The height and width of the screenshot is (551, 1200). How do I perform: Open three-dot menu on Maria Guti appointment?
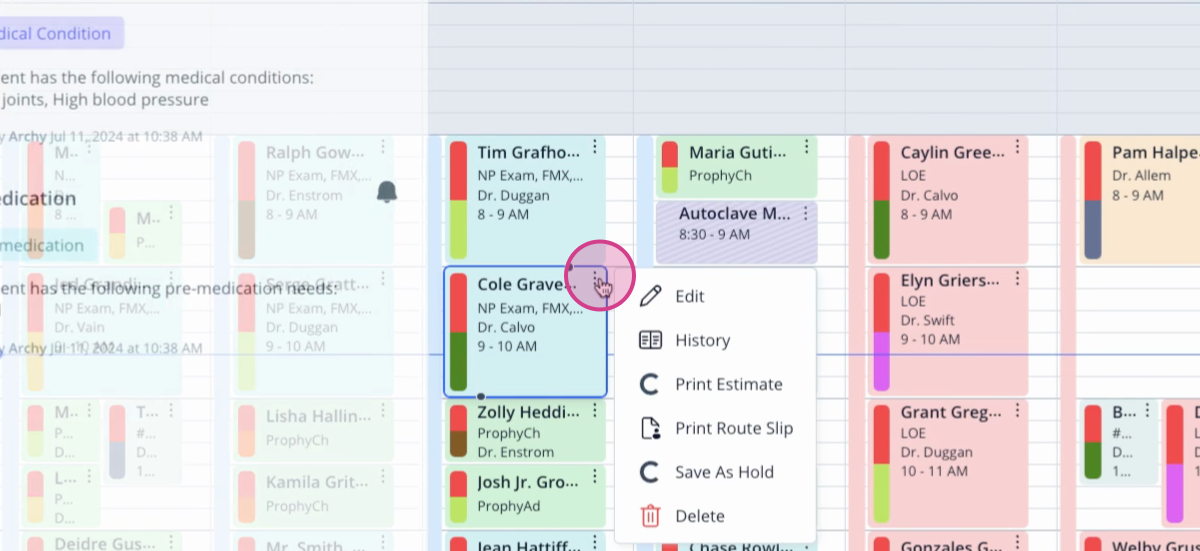tap(807, 148)
